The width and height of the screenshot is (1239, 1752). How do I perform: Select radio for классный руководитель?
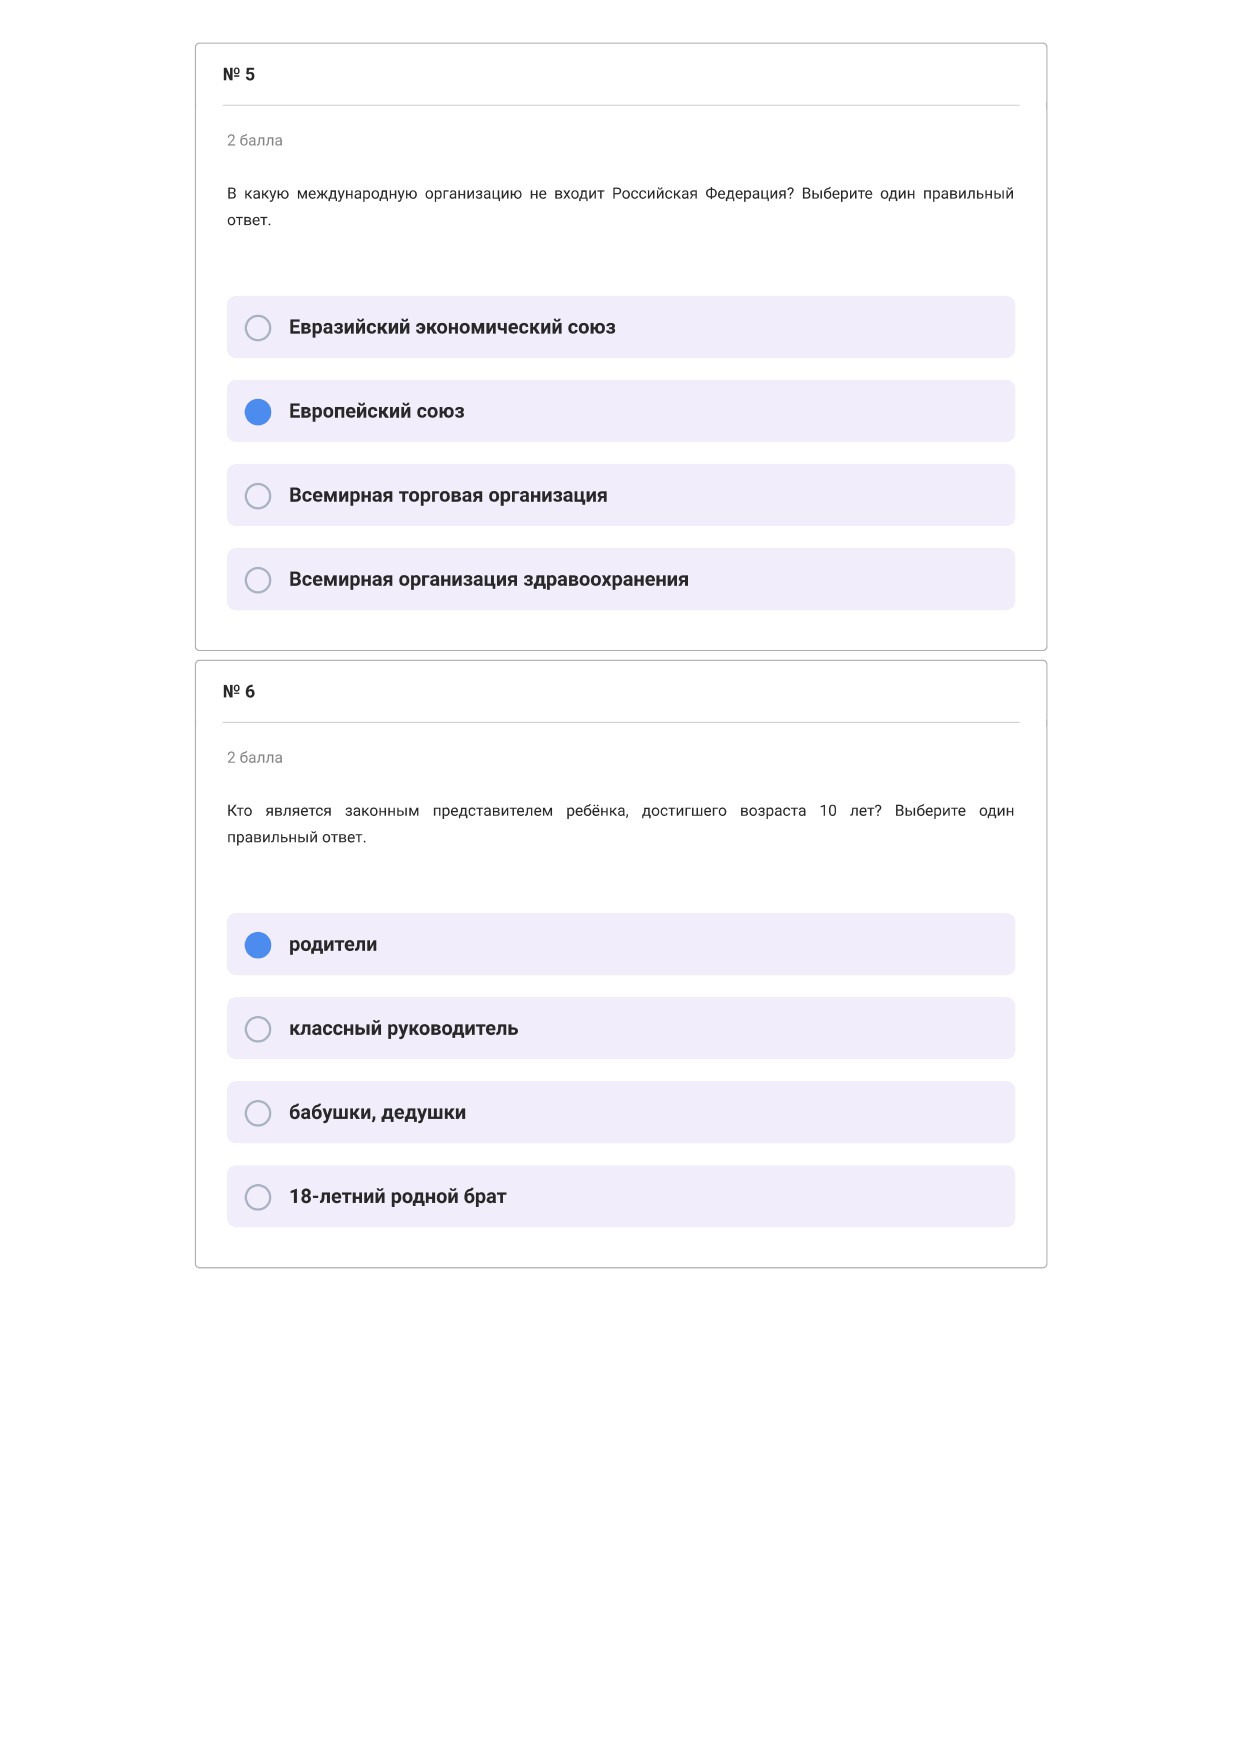(258, 1029)
